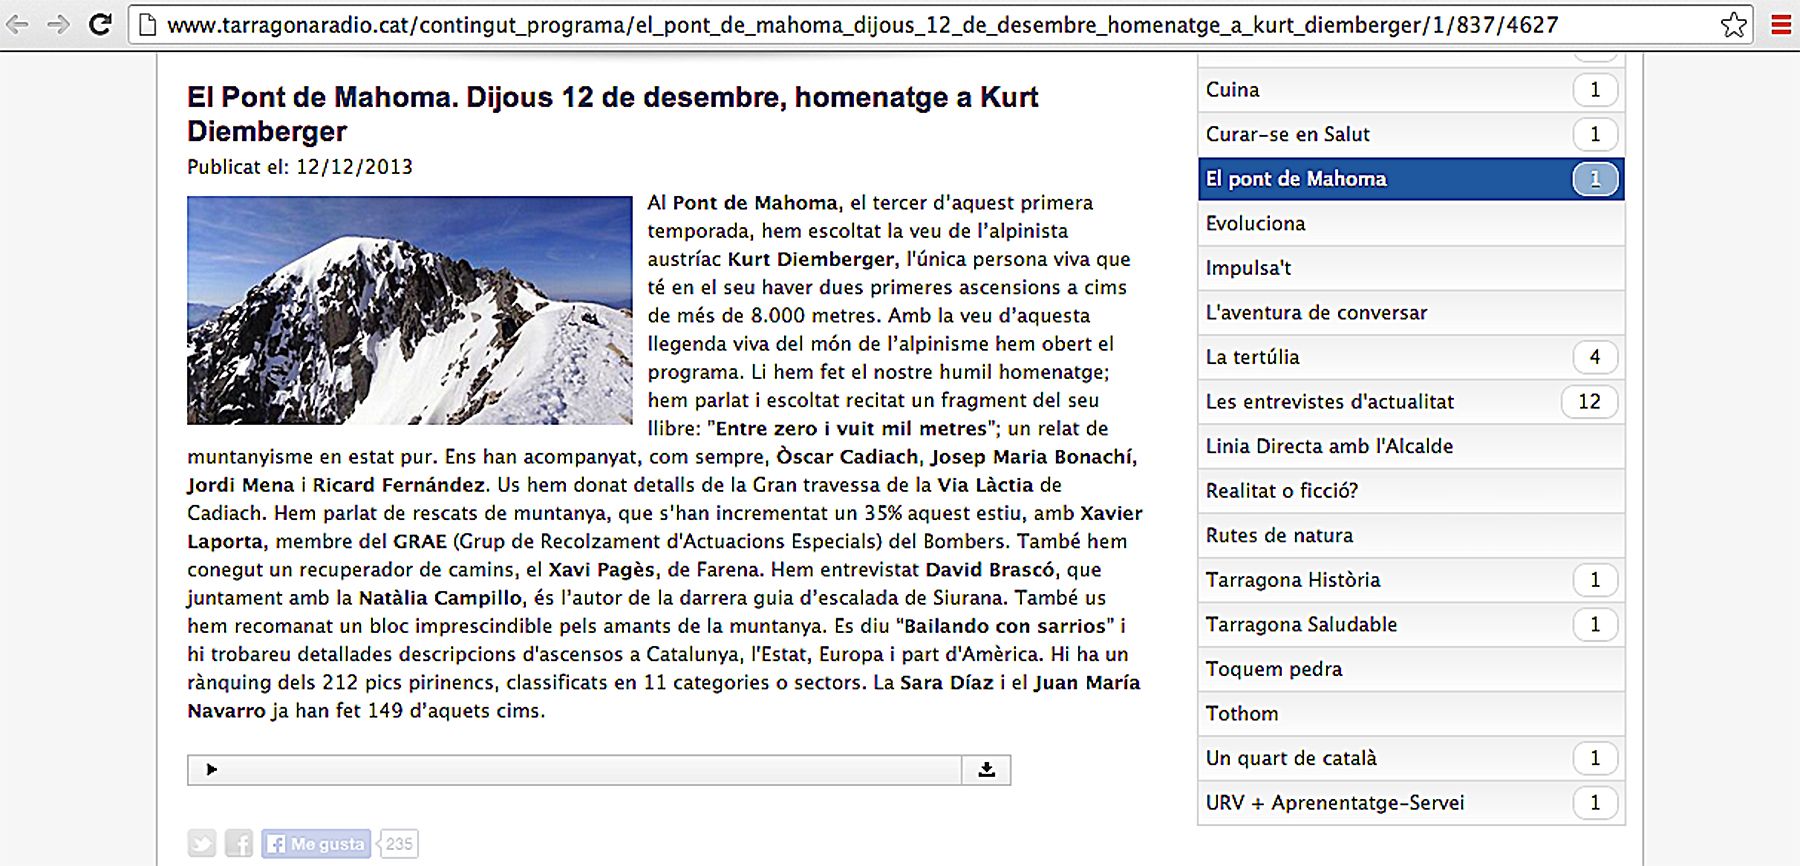
Task: Click the bold title Entre zero i vuit mil metres
Action: coord(852,428)
